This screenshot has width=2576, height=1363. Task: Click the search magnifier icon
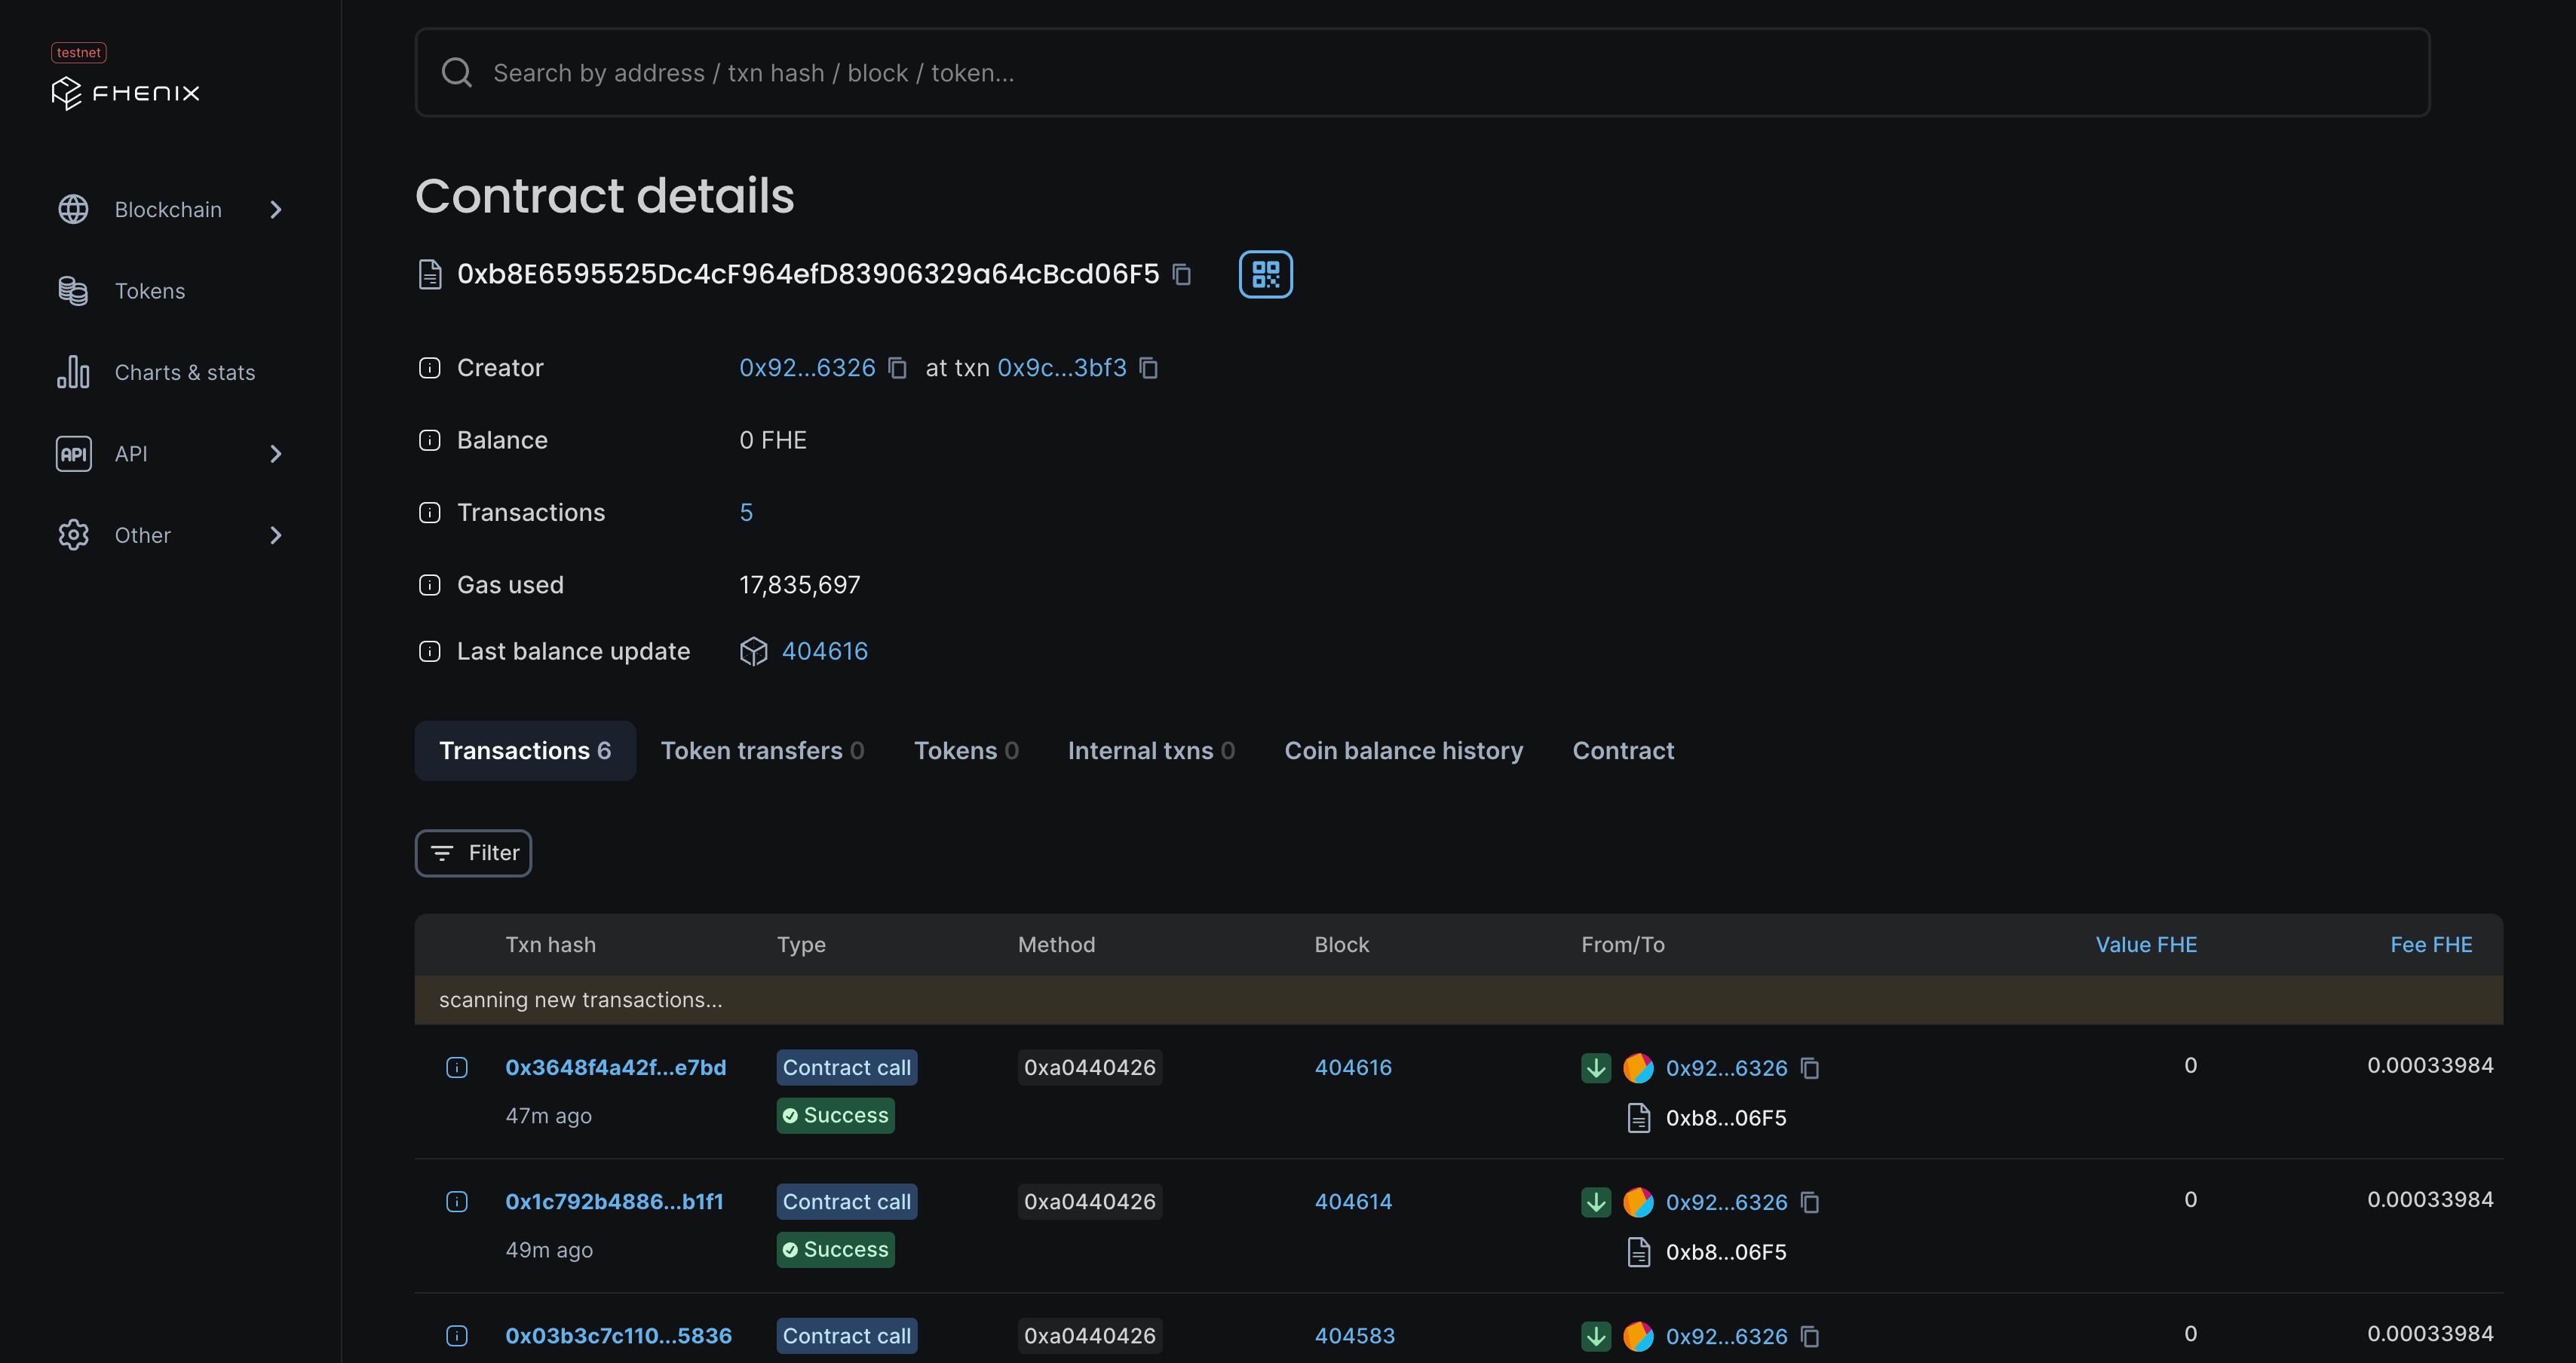coord(457,72)
